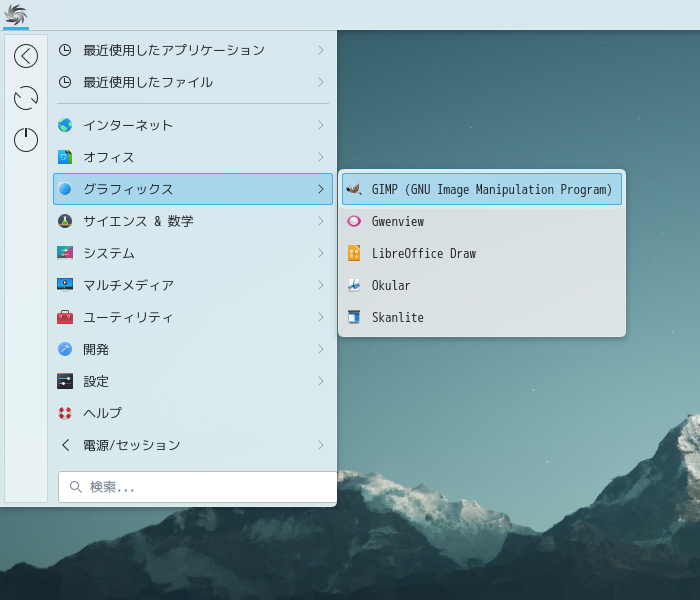Expand マルチメディア submenu arrow

click(321, 285)
